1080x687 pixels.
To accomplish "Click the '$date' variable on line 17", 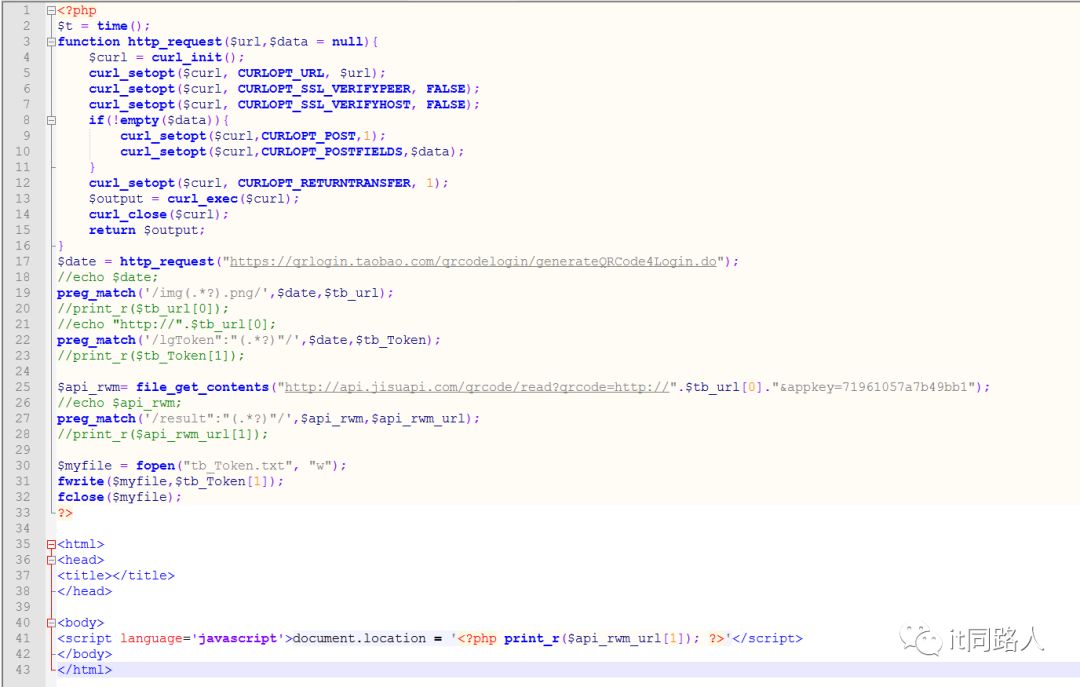I will click(76, 262).
